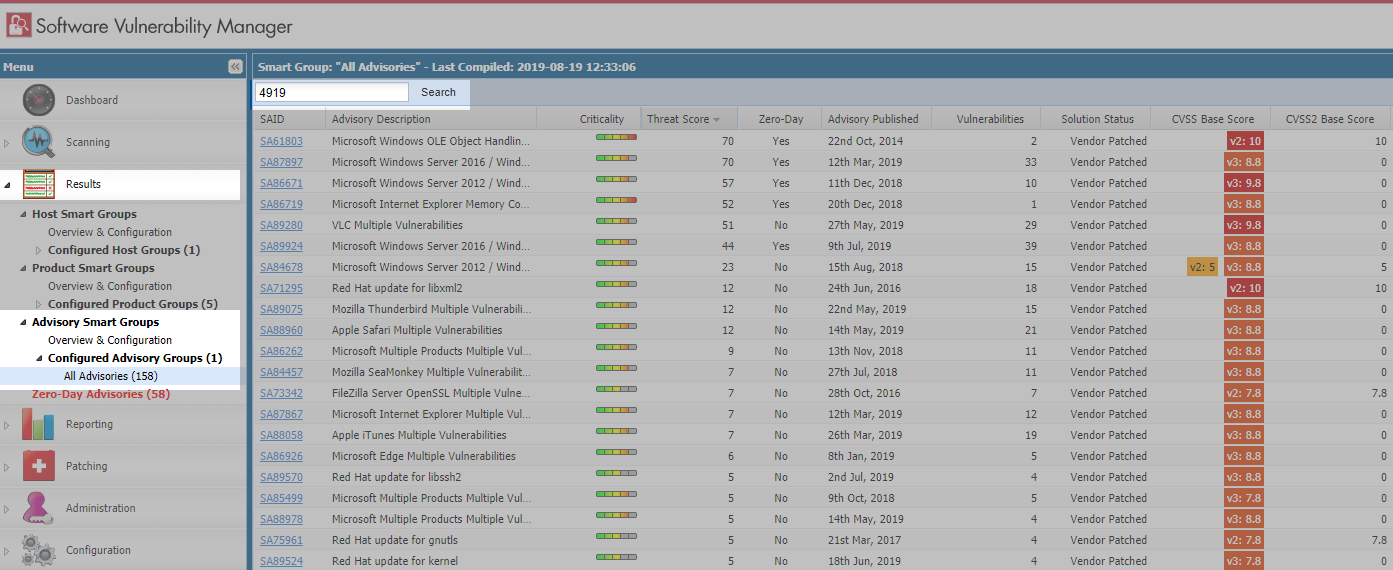The image size is (1393, 570).
Task: Open advisory link SA89924
Action: pos(281,246)
